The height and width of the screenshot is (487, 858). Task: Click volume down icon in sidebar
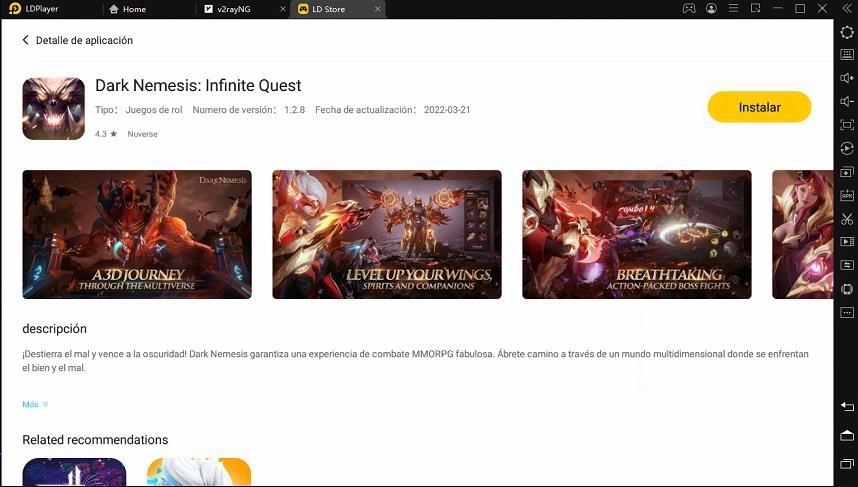pos(847,101)
